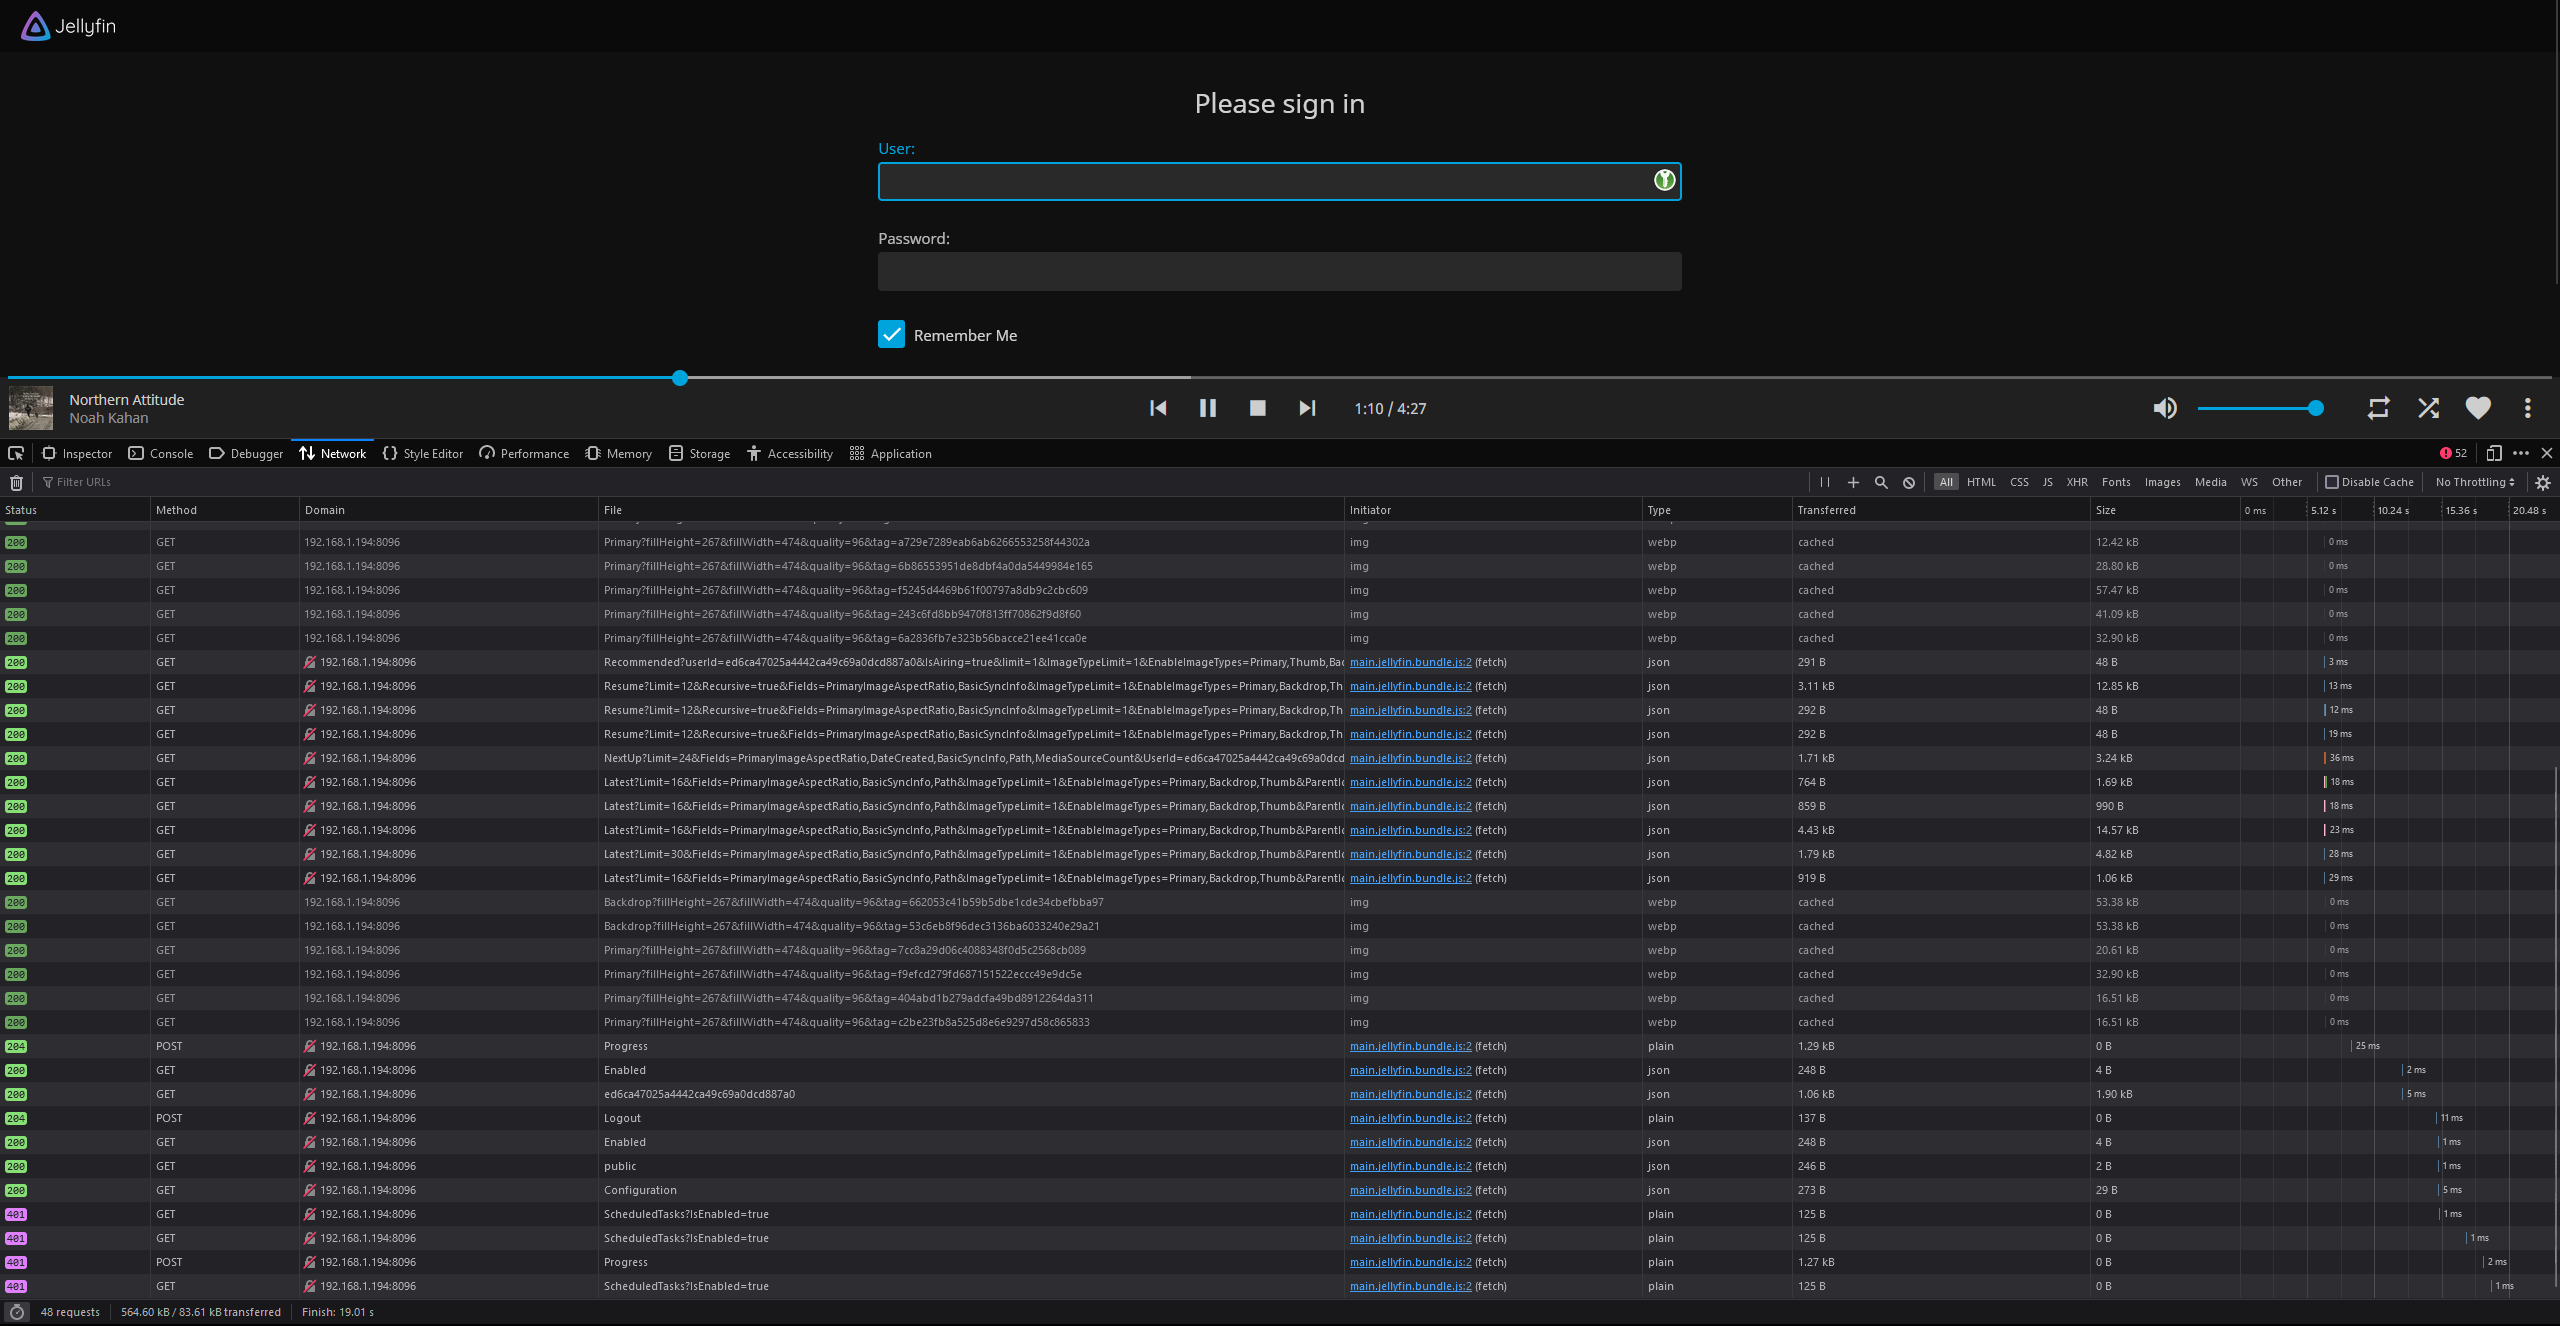
Task: Clear all network requests with trash icon
Action: [16, 482]
